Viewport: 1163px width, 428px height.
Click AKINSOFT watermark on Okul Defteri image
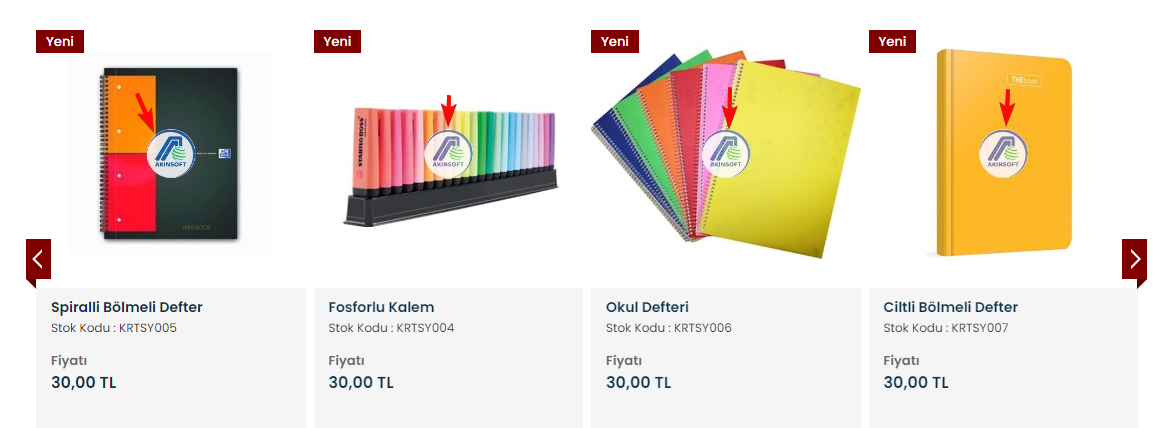(x=725, y=152)
